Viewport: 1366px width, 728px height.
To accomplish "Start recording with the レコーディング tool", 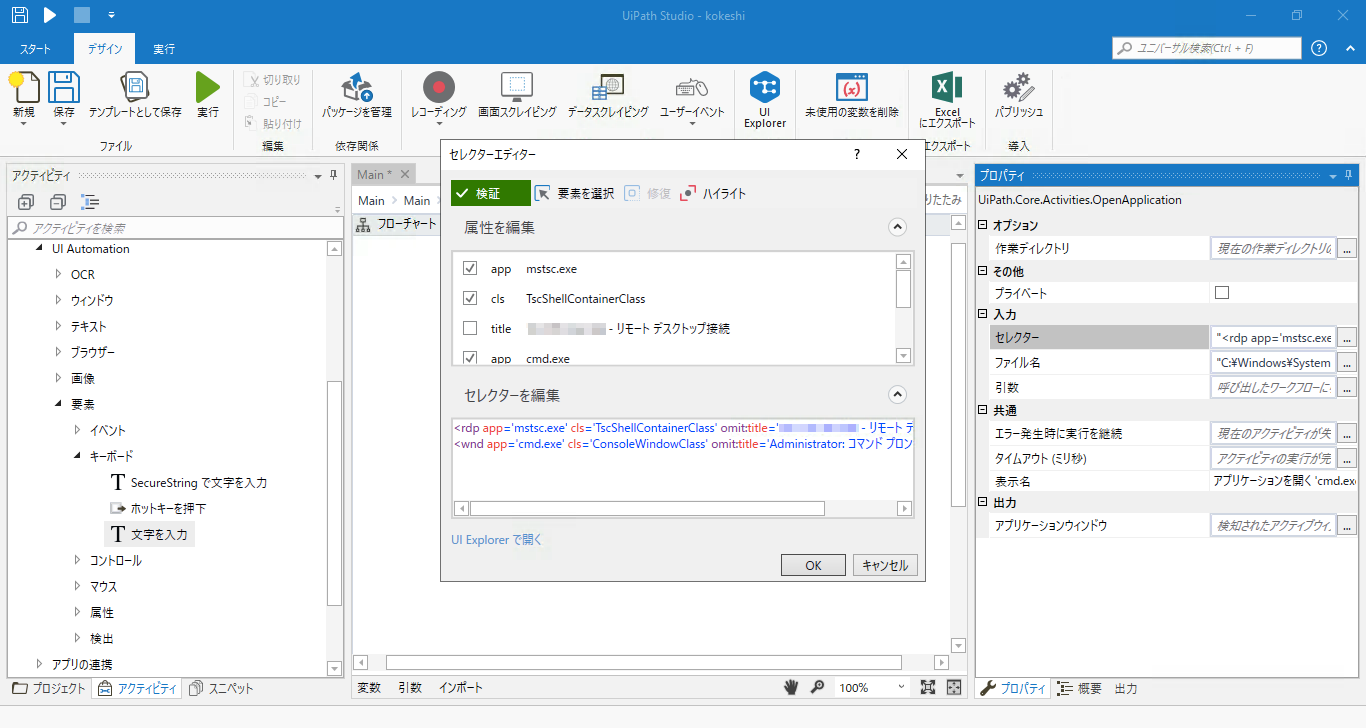I will [437, 98].
